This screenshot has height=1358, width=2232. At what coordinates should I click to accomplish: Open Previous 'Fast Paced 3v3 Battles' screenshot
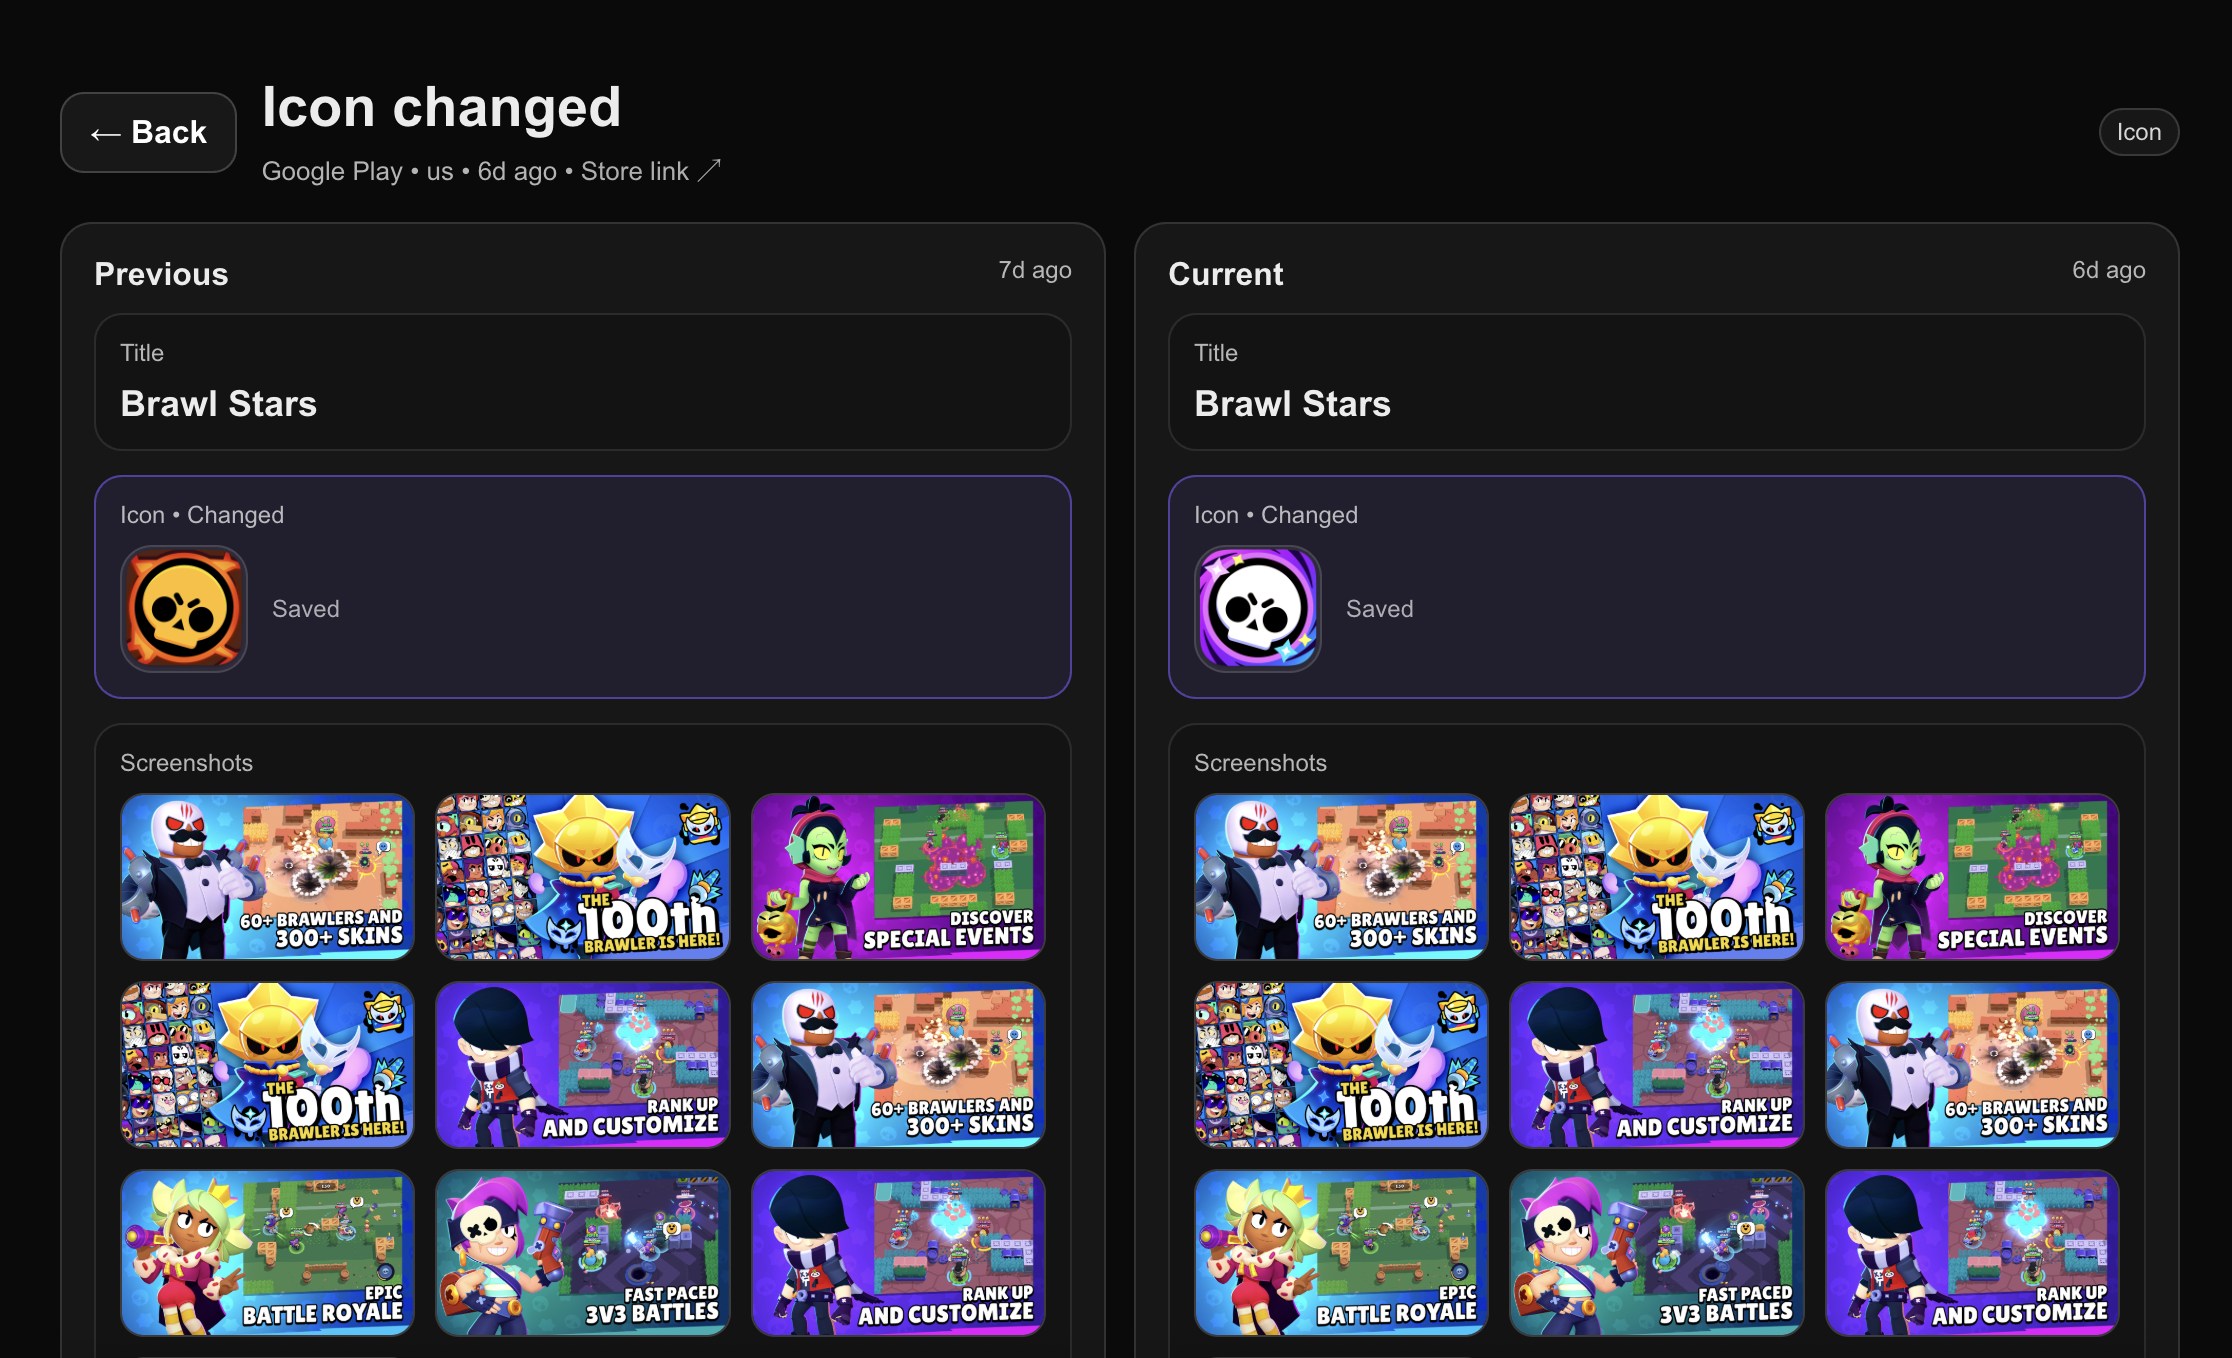(583, 1253)
